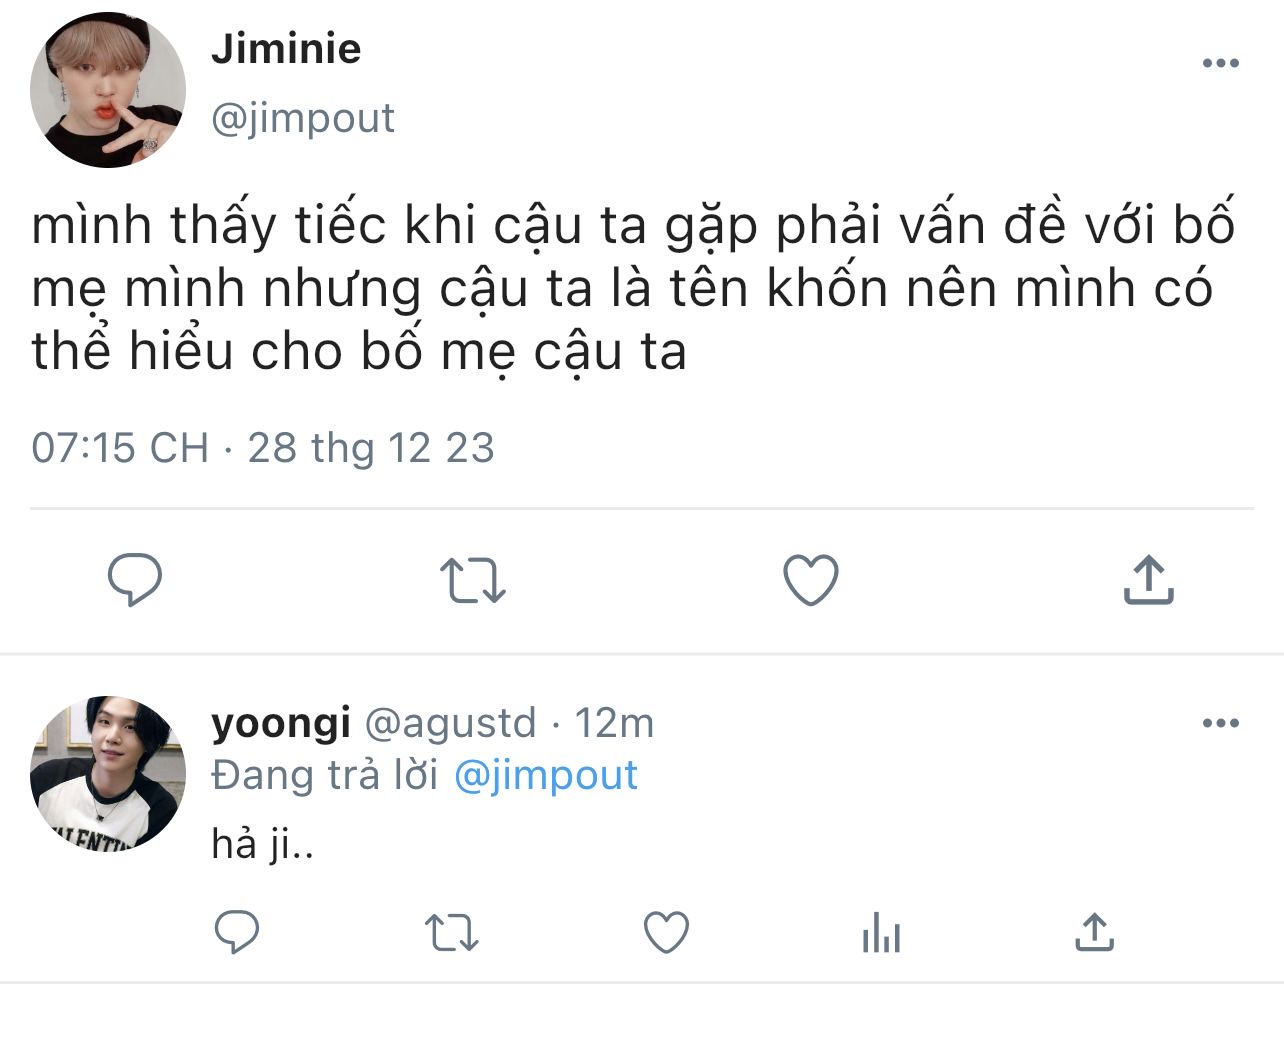Share the main tweet by Jiminie

(x=1148, y=580)
